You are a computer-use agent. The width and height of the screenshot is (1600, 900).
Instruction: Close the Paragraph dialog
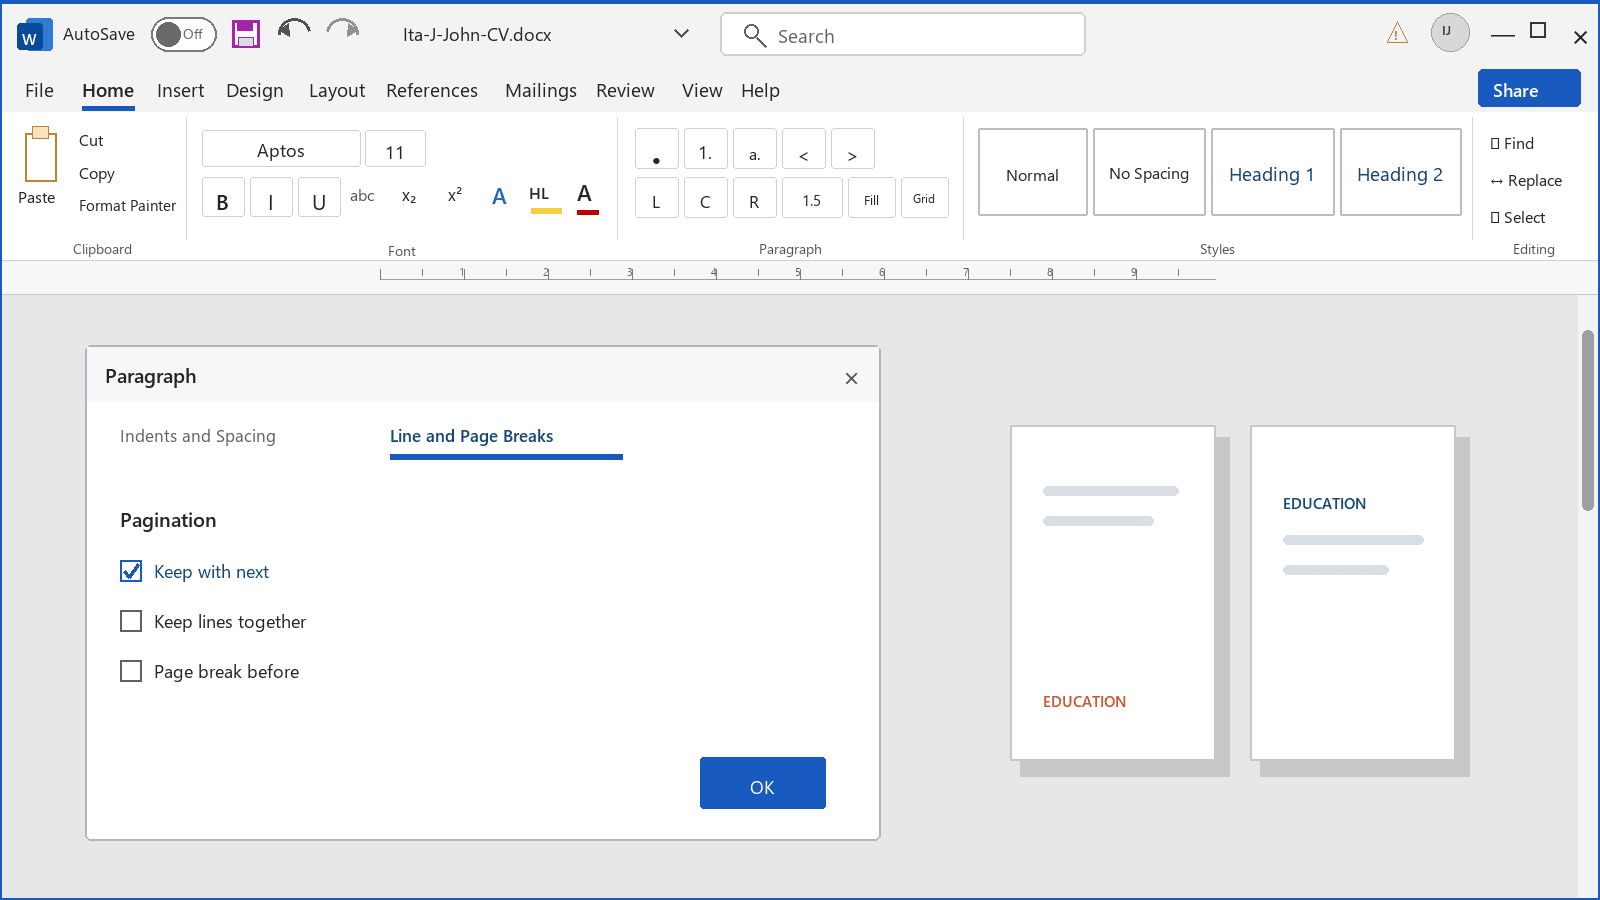[x=851, y=378]
